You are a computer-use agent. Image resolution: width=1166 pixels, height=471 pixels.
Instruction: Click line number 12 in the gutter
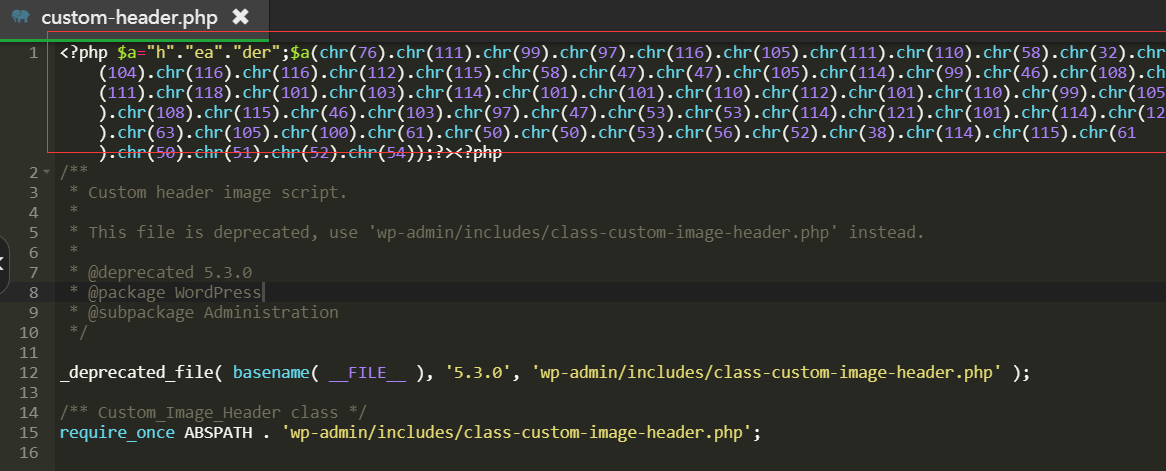29,372
